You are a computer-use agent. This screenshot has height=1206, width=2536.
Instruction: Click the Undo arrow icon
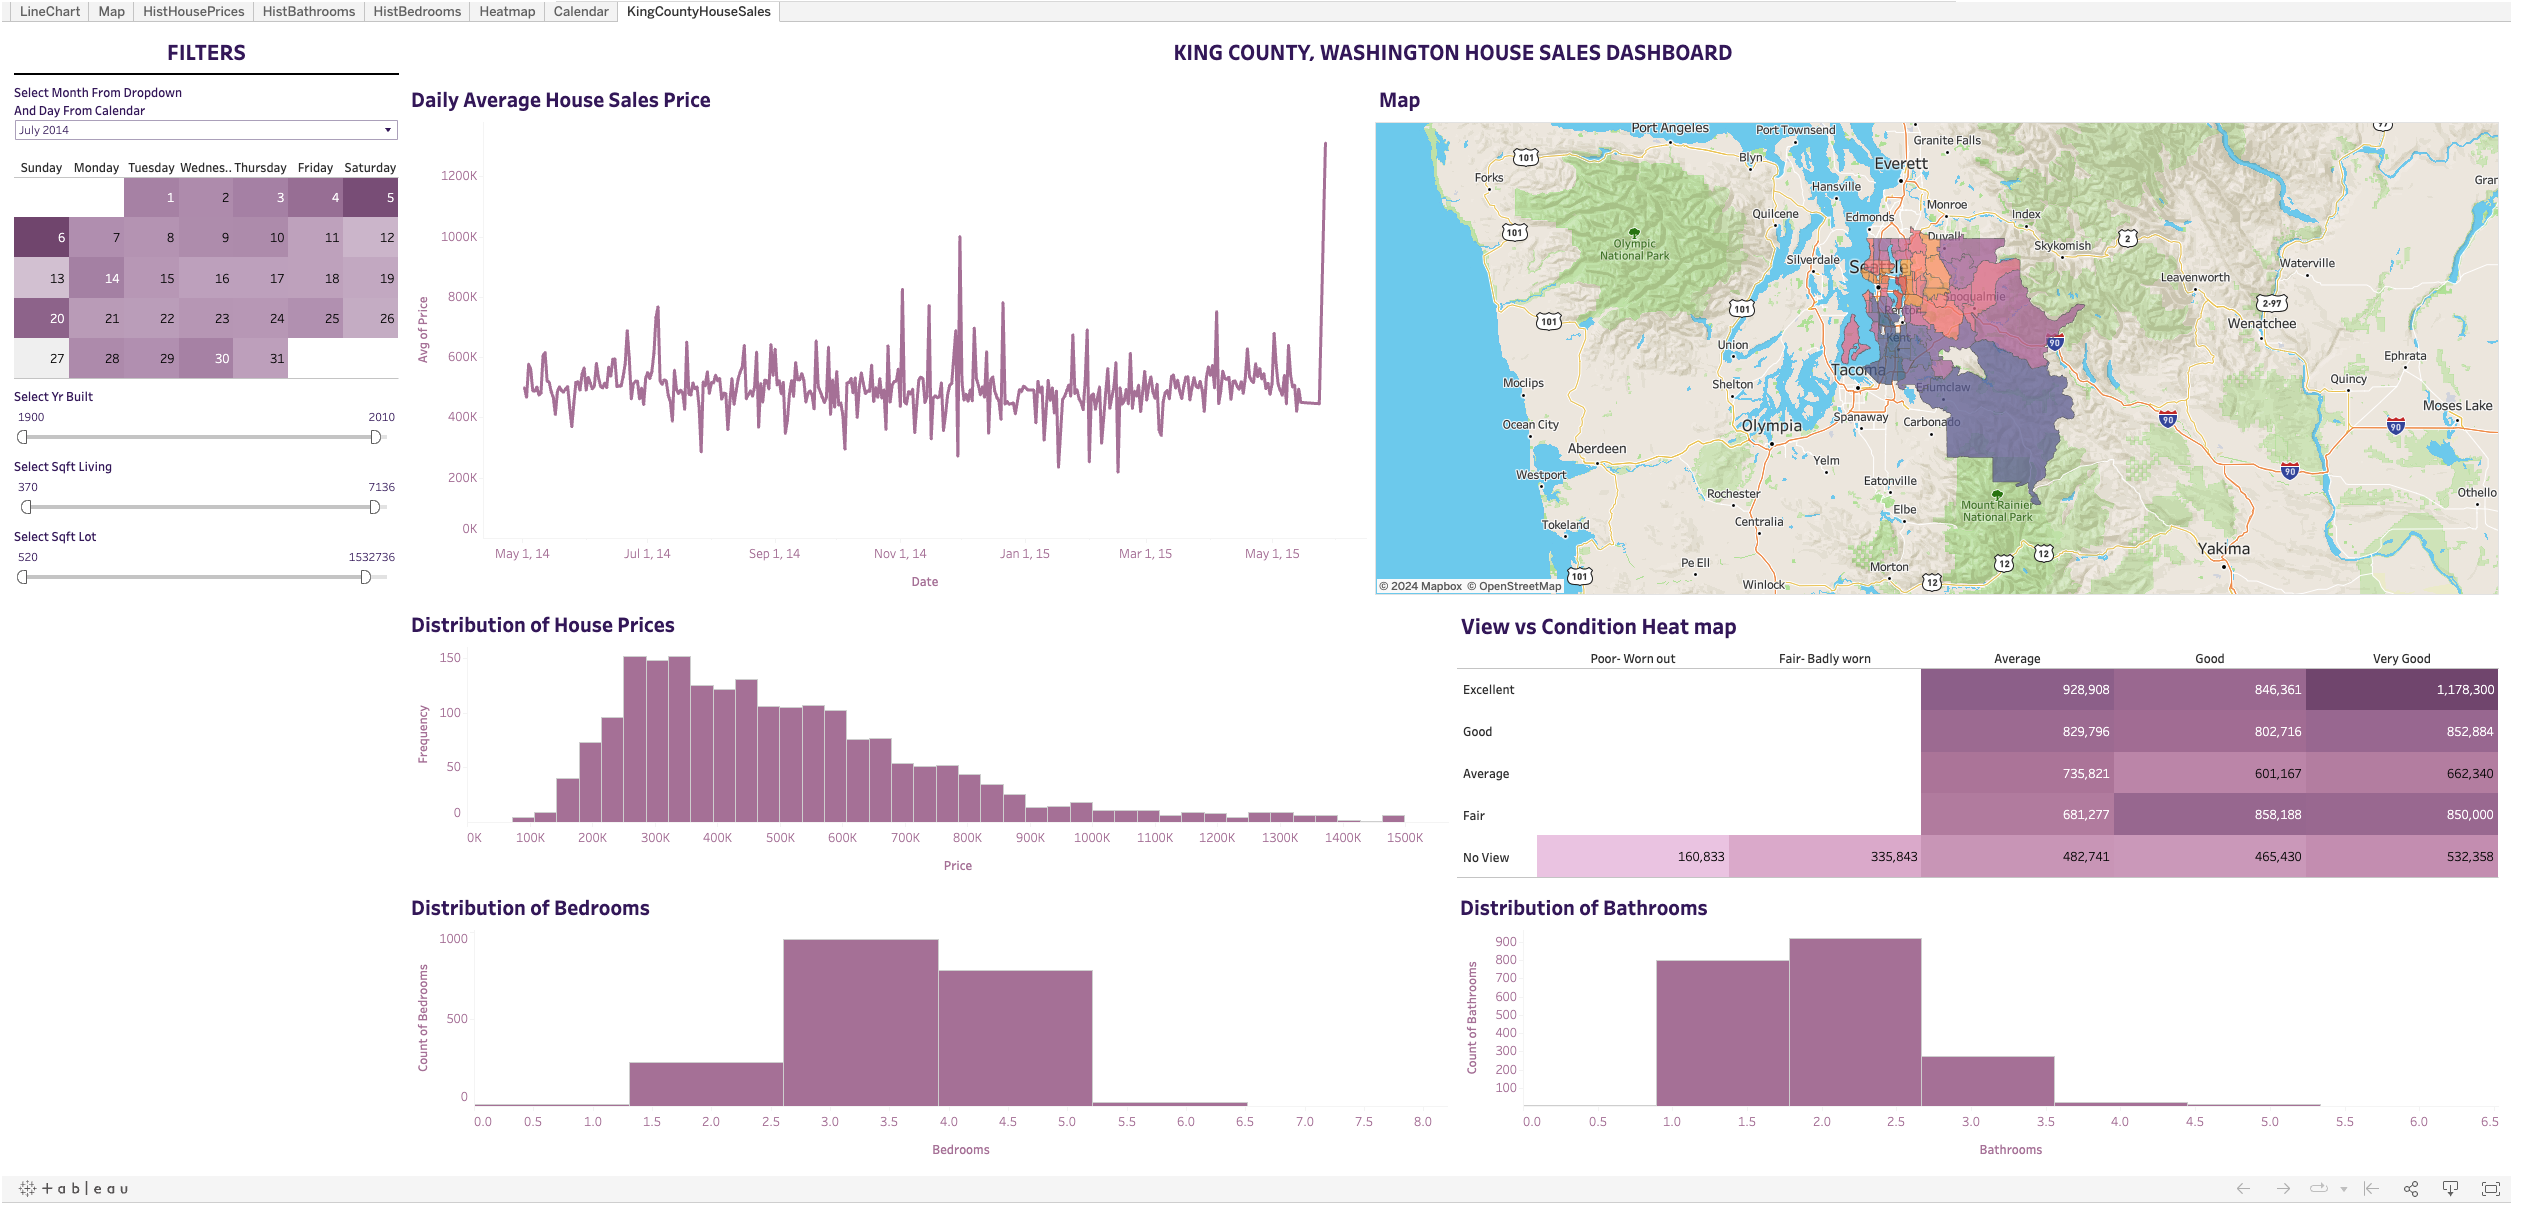point(2243,1188)
